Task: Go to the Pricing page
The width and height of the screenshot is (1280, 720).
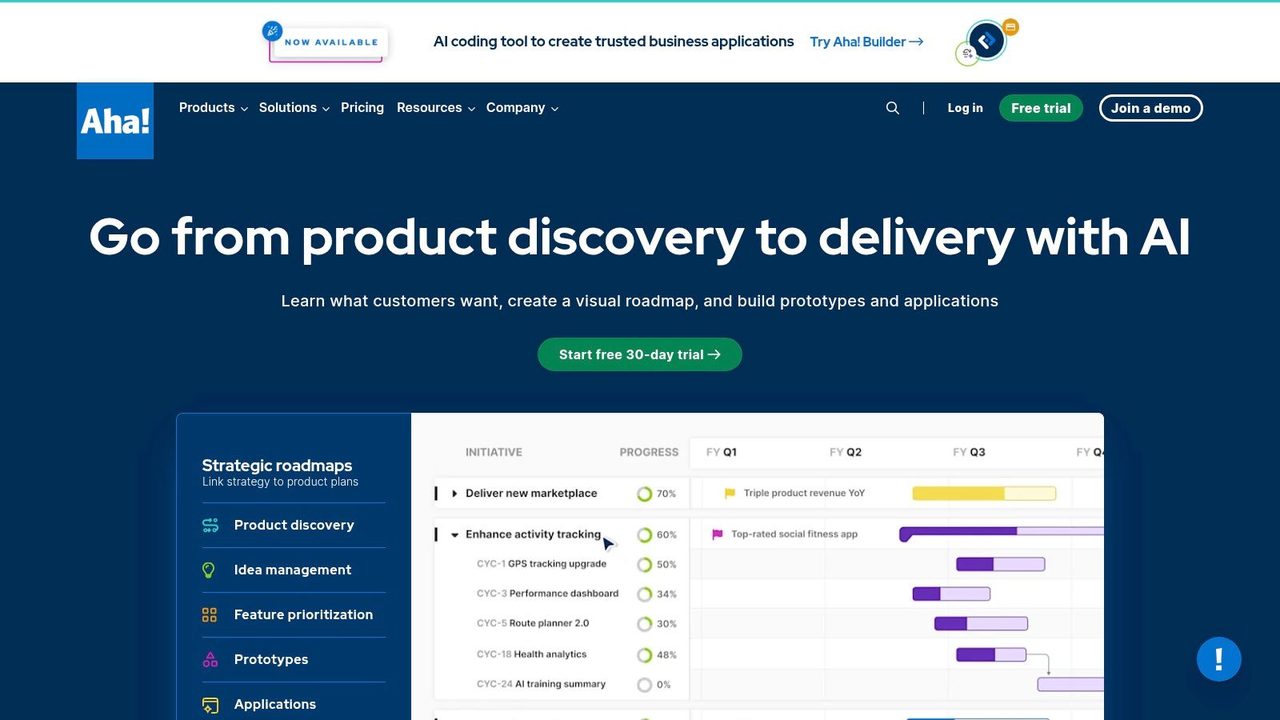Action: (x=362, y=108)
